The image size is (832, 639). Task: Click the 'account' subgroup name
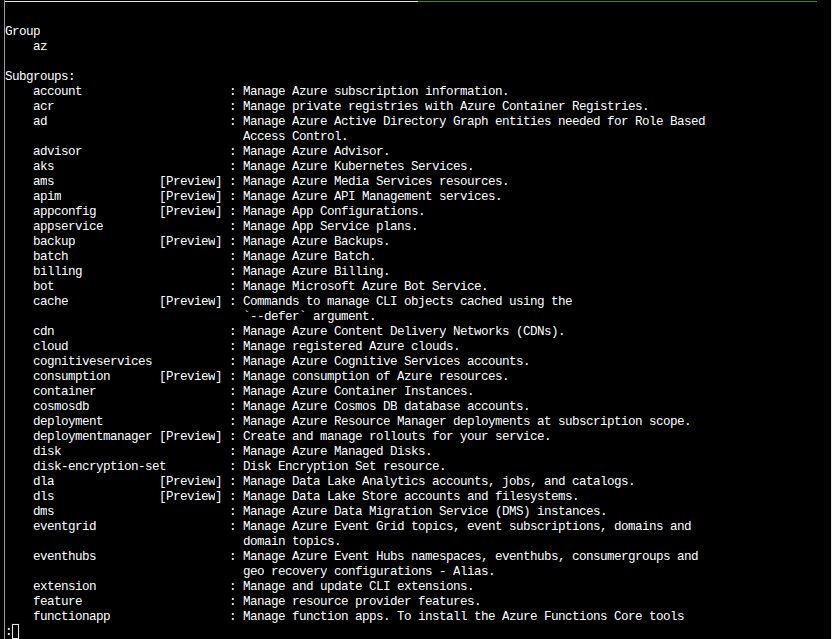57,91
